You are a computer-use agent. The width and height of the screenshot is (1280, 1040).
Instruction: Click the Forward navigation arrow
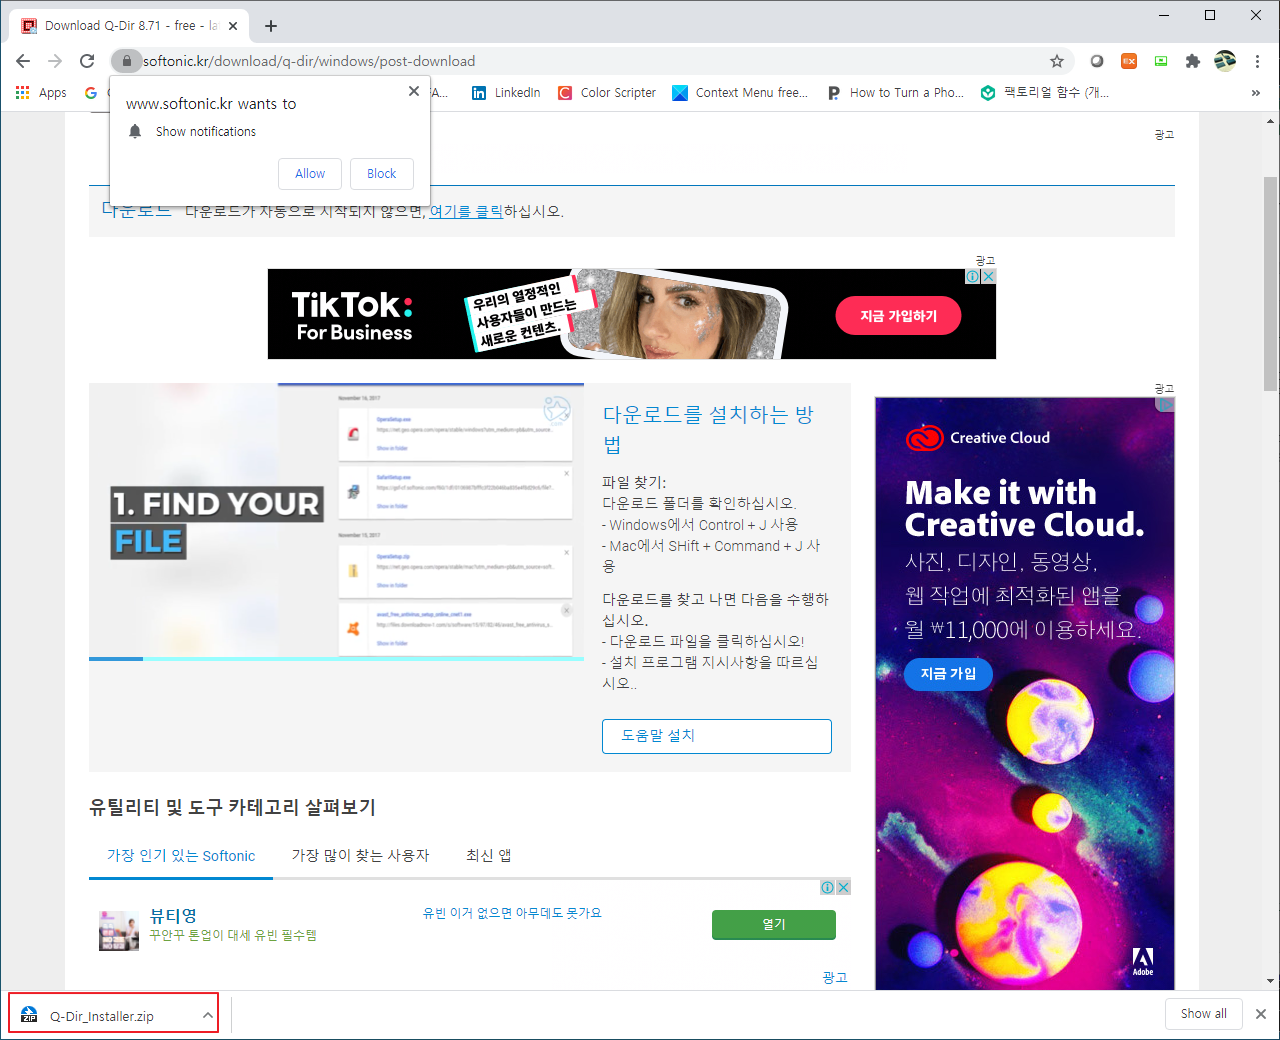[55, 61]
